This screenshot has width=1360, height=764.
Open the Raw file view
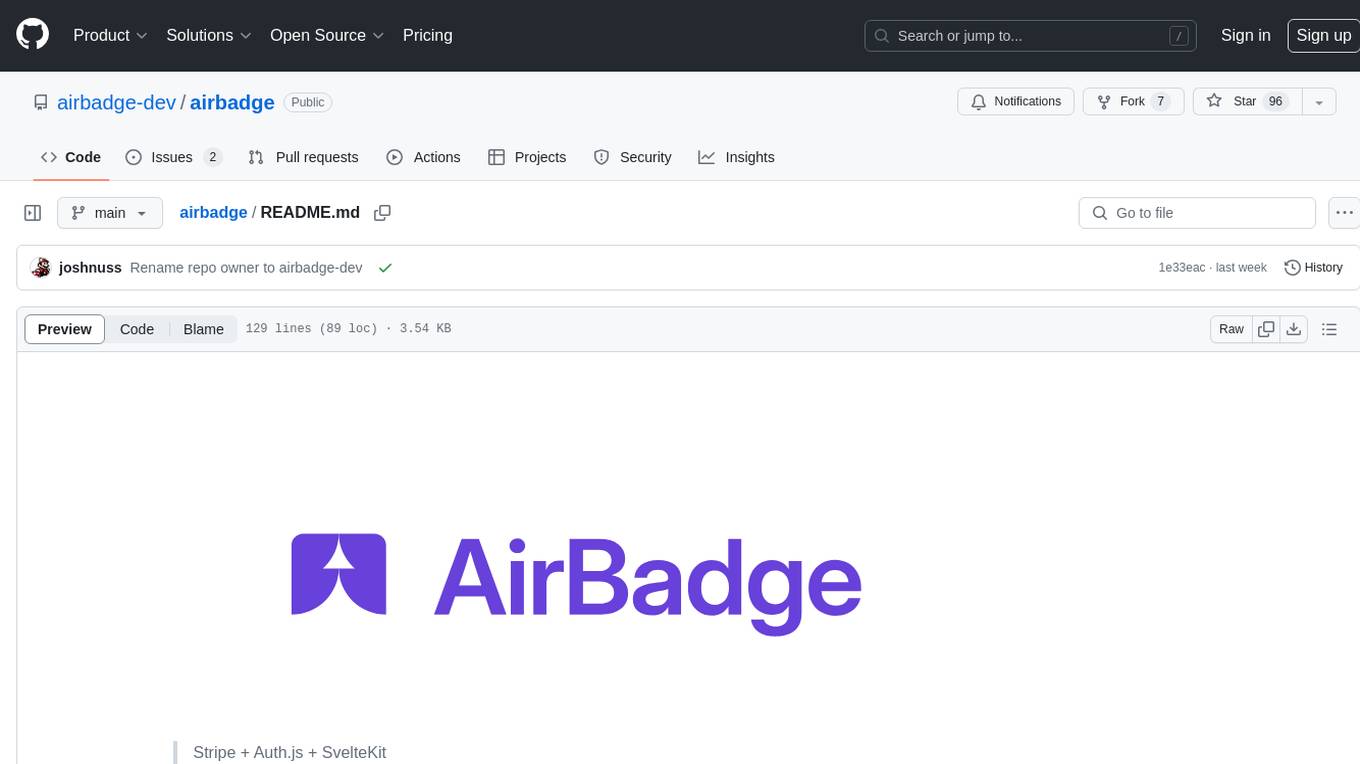tap(1231, 329)
